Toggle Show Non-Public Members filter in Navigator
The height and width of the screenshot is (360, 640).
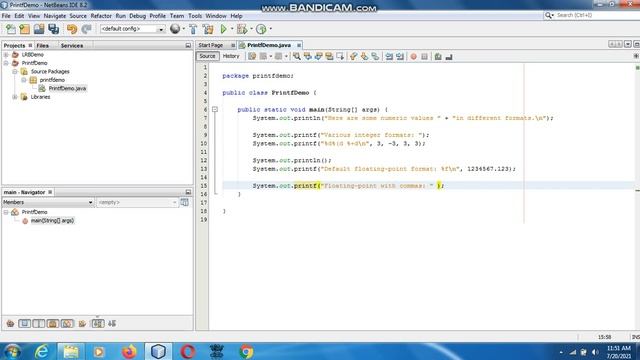coord(53,323)
